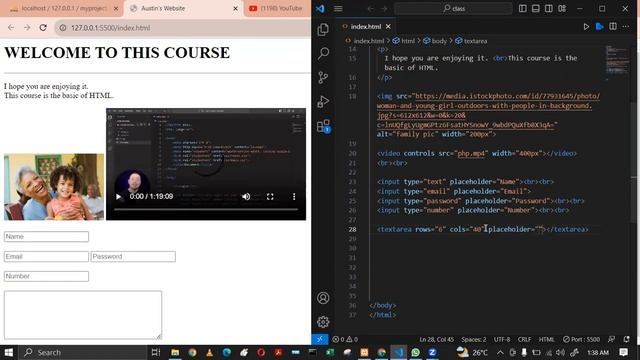This screenshot has height=360, width=640.
Task: Click the body breadcrumb item
Action: 439,41
